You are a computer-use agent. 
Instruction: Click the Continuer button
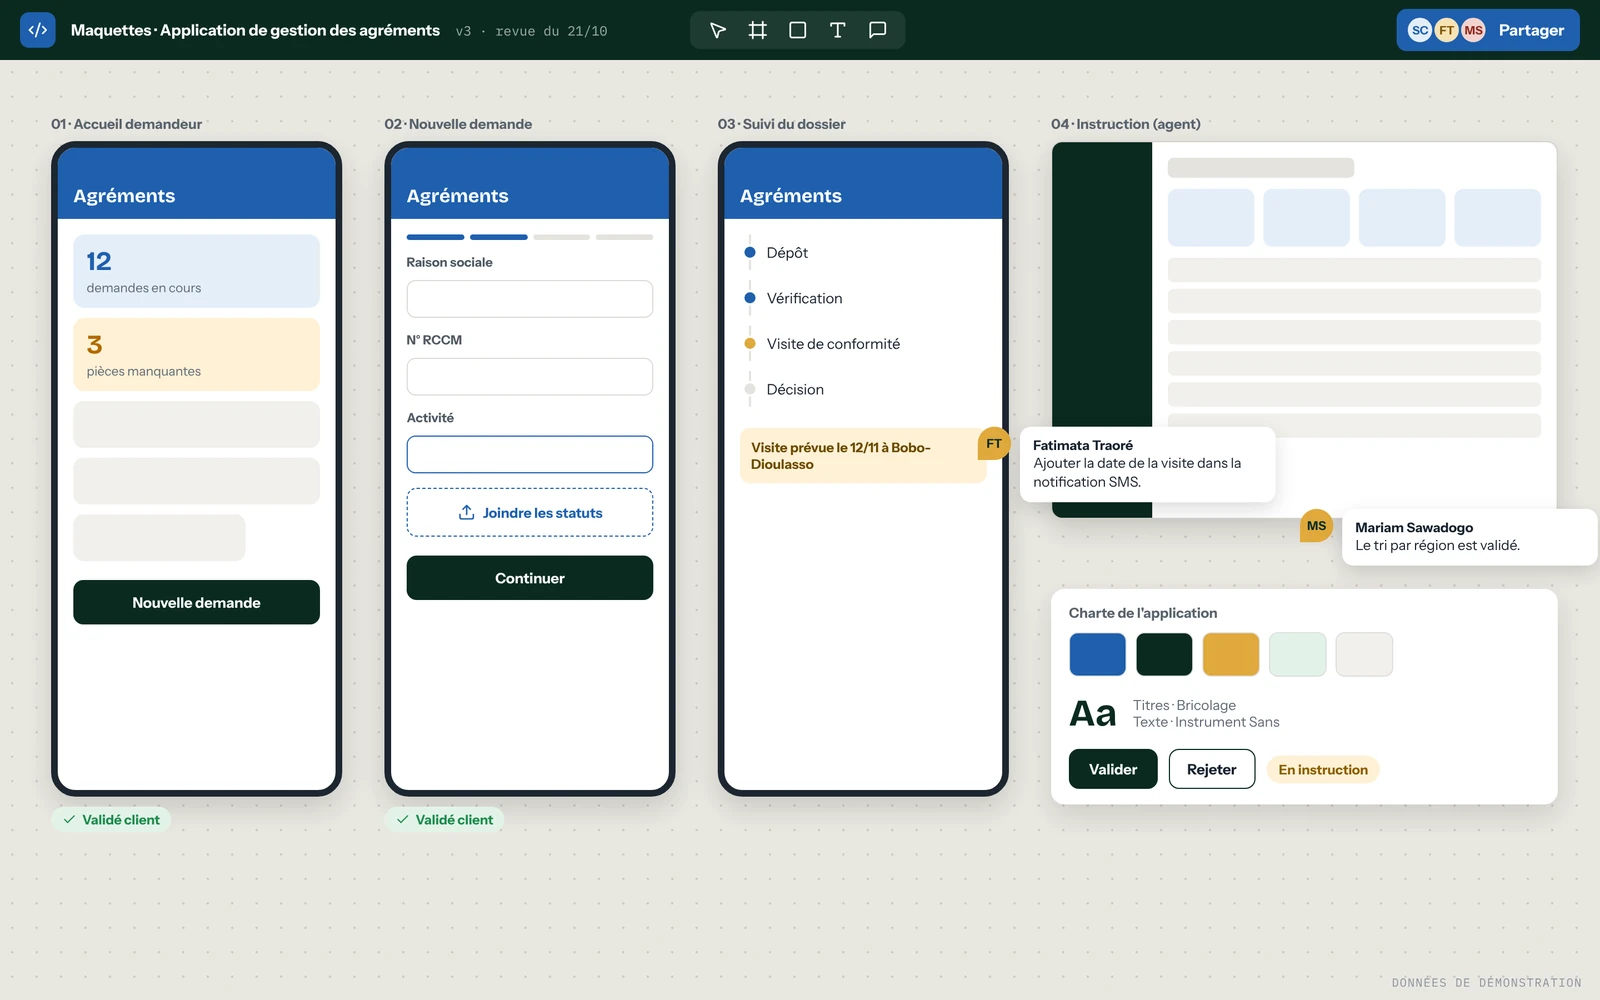pyautogui.click(x=530, y=578)
